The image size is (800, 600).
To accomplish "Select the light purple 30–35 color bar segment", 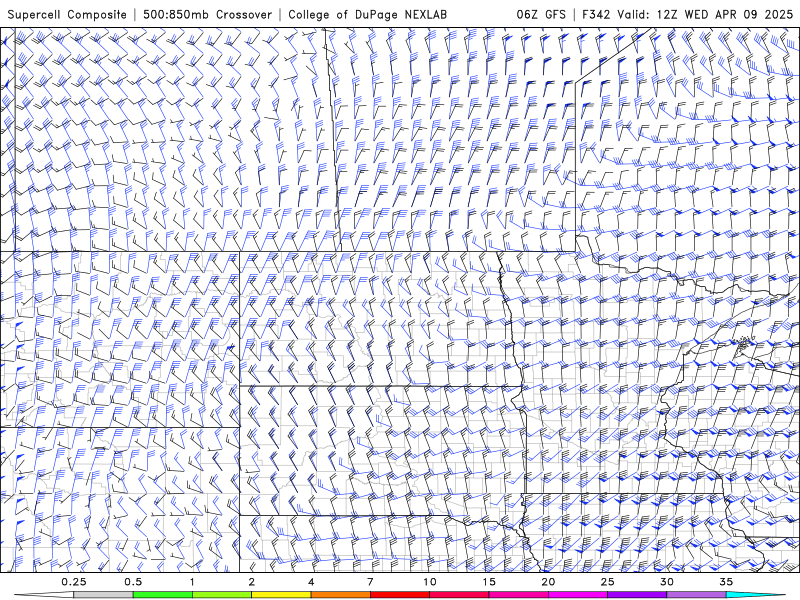I will pyautogui.click(x=696, y=595).
